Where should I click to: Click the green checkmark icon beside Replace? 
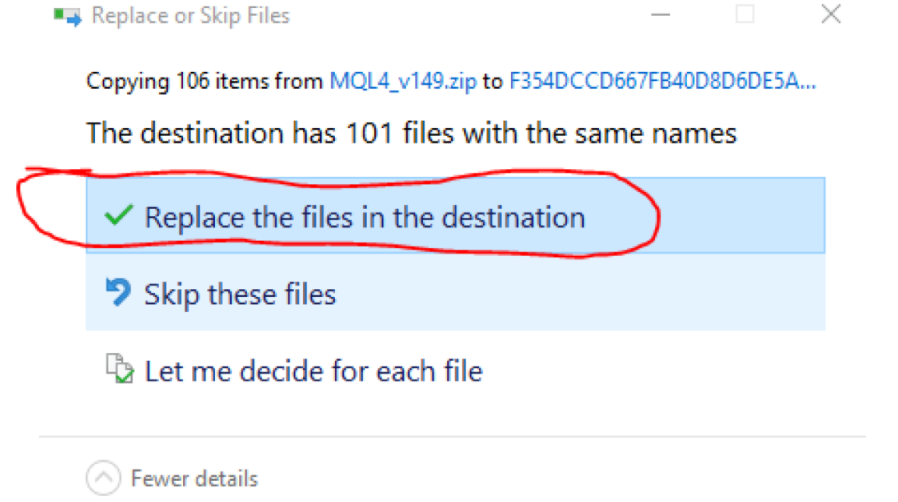tap(119, 215)
